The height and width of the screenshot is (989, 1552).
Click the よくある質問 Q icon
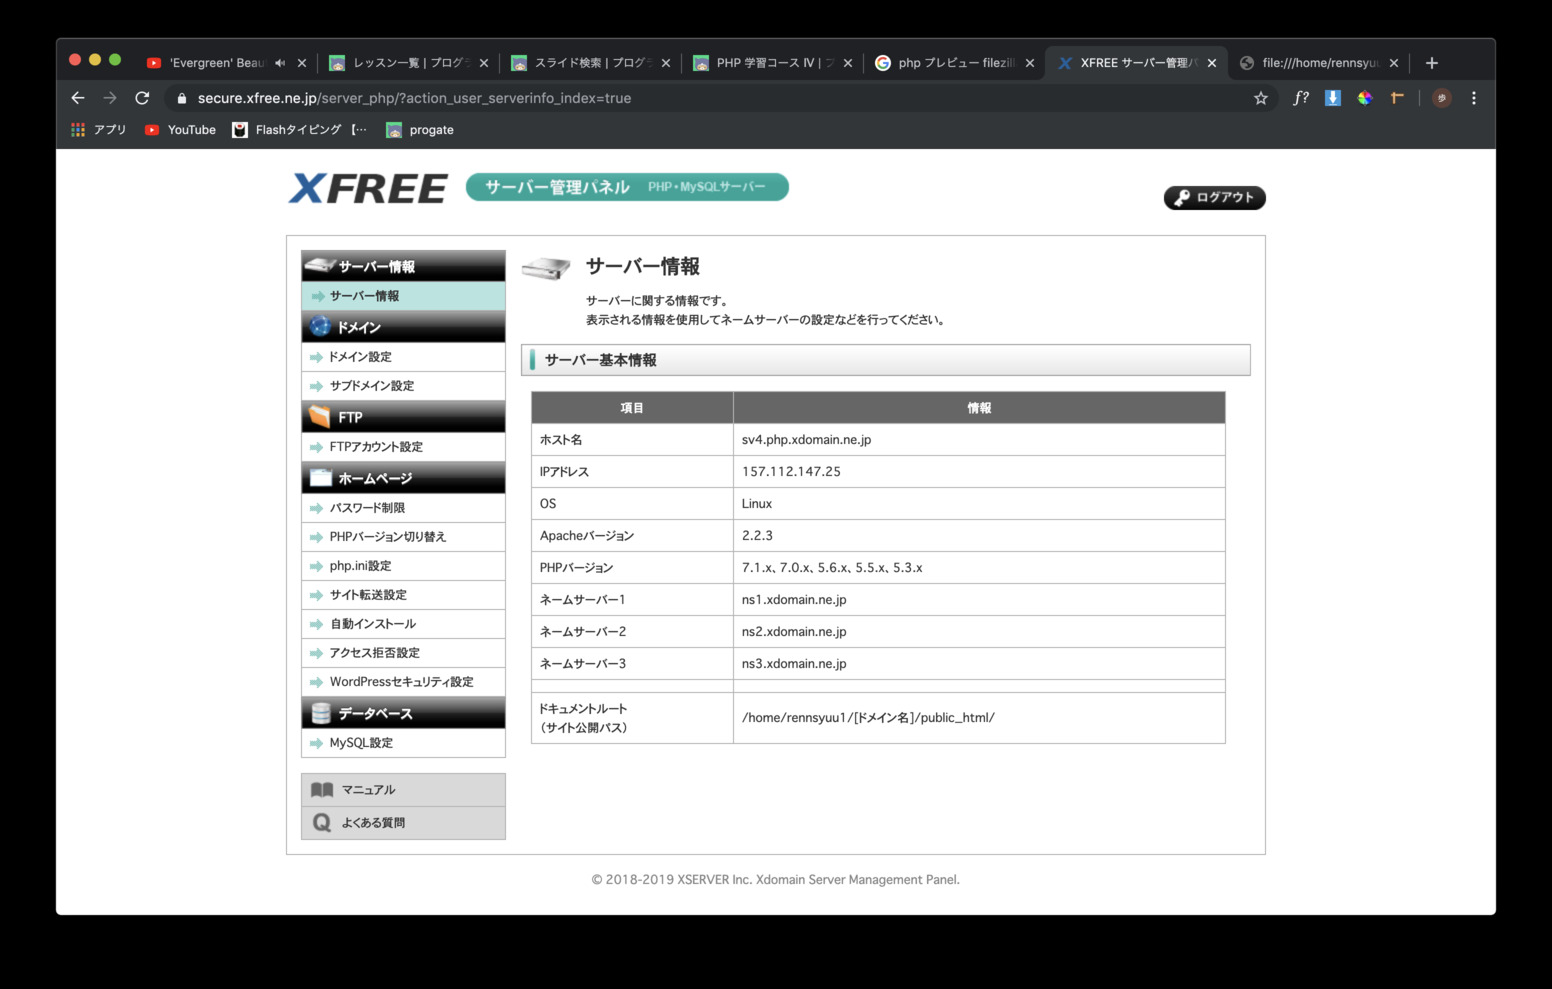pyautogui.click(x=321, y=822)
